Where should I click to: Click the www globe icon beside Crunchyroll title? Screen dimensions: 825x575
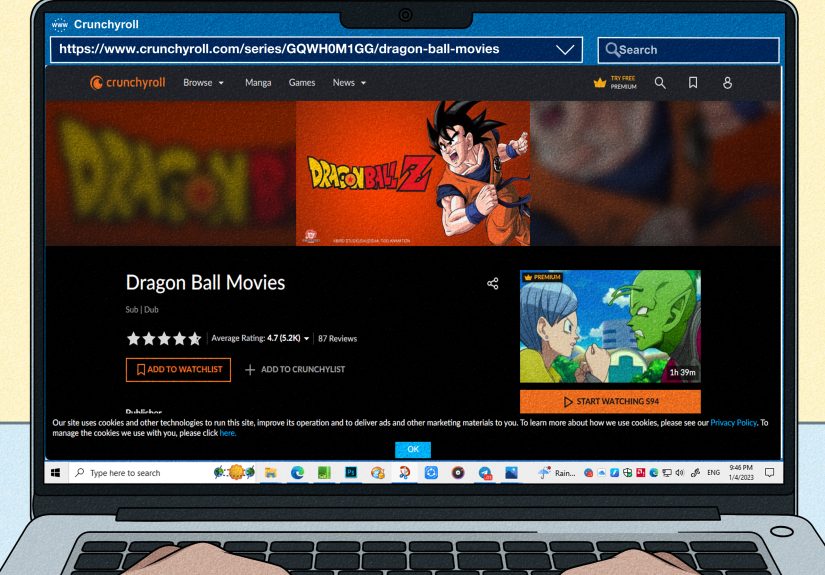point(59,24)
